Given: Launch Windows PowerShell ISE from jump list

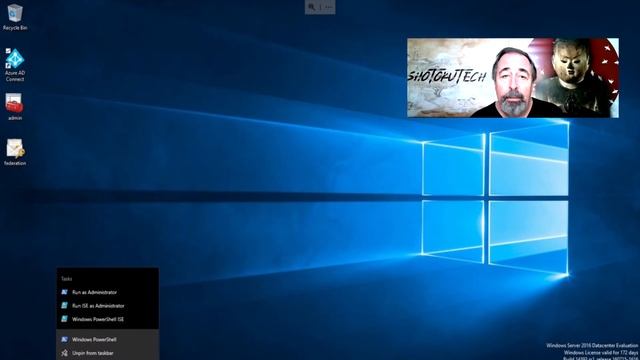Looking at the screenshot, I should pos(107,319).
